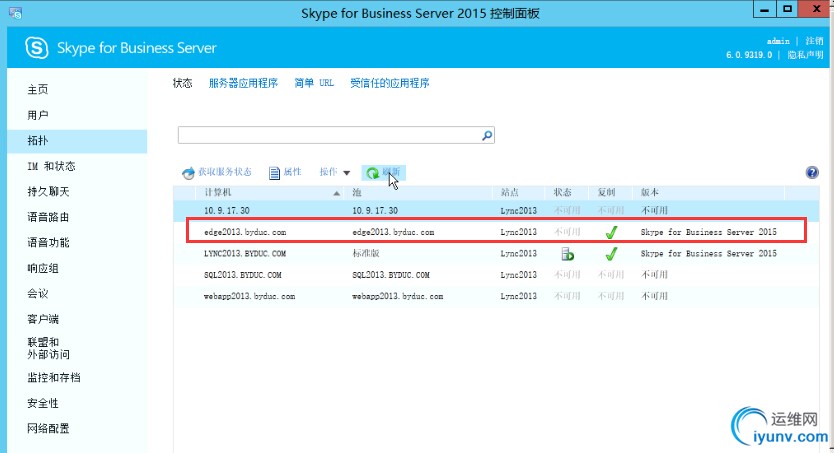Open 持久聊天 in sidebar
The height and width of the screenshot is (453, 834).
pos(48,191)
